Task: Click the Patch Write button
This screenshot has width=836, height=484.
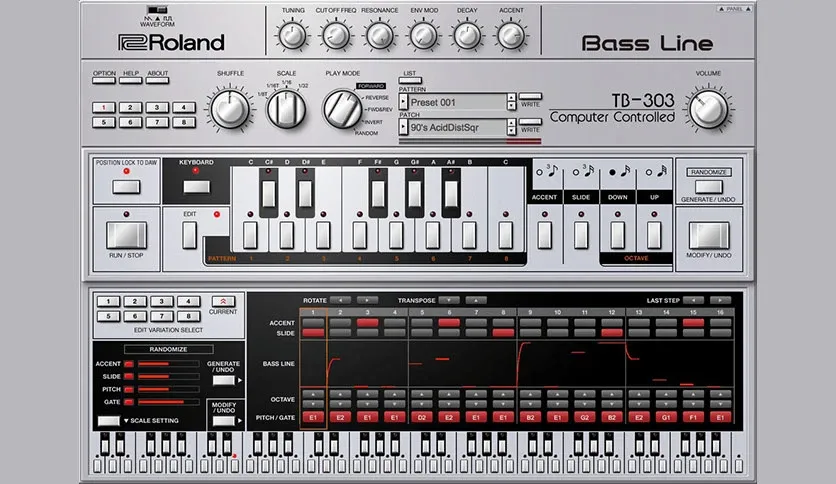Action: coord(530,122)
